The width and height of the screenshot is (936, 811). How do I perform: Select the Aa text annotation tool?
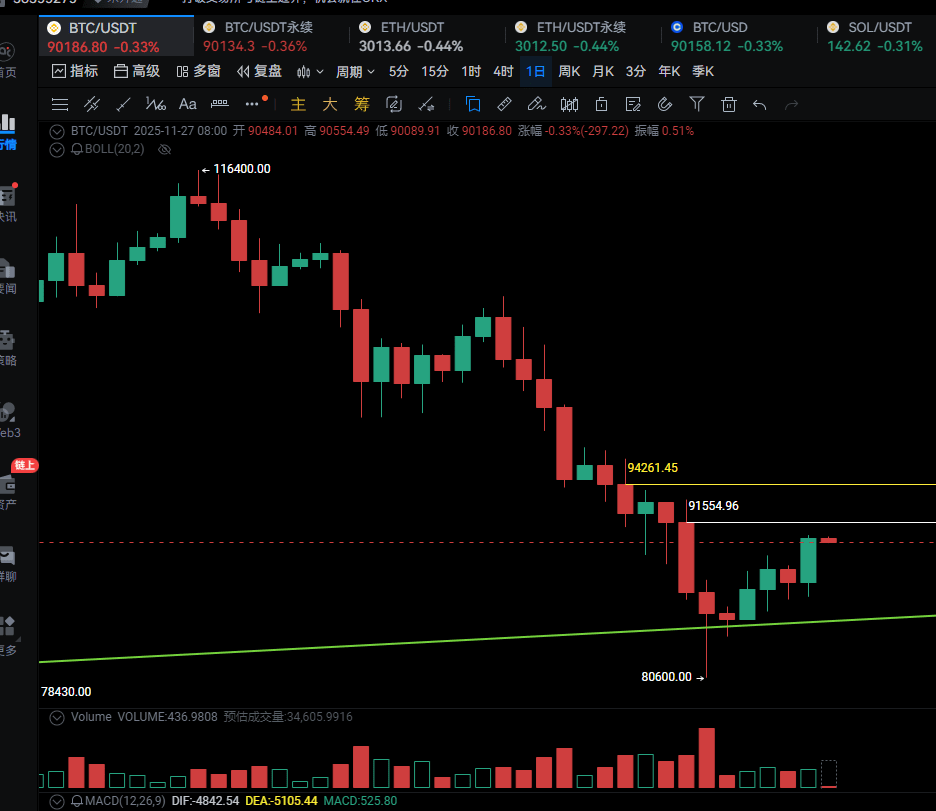point(187,104)
